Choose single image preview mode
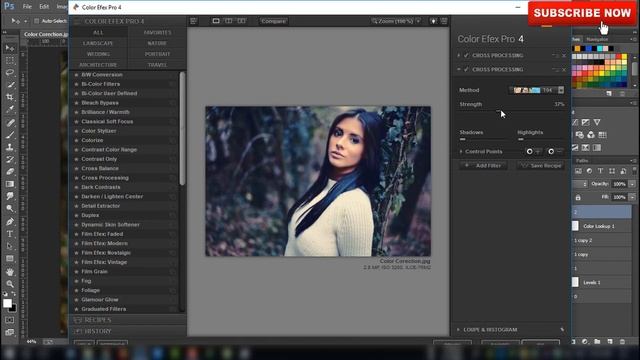 (216, 21)
